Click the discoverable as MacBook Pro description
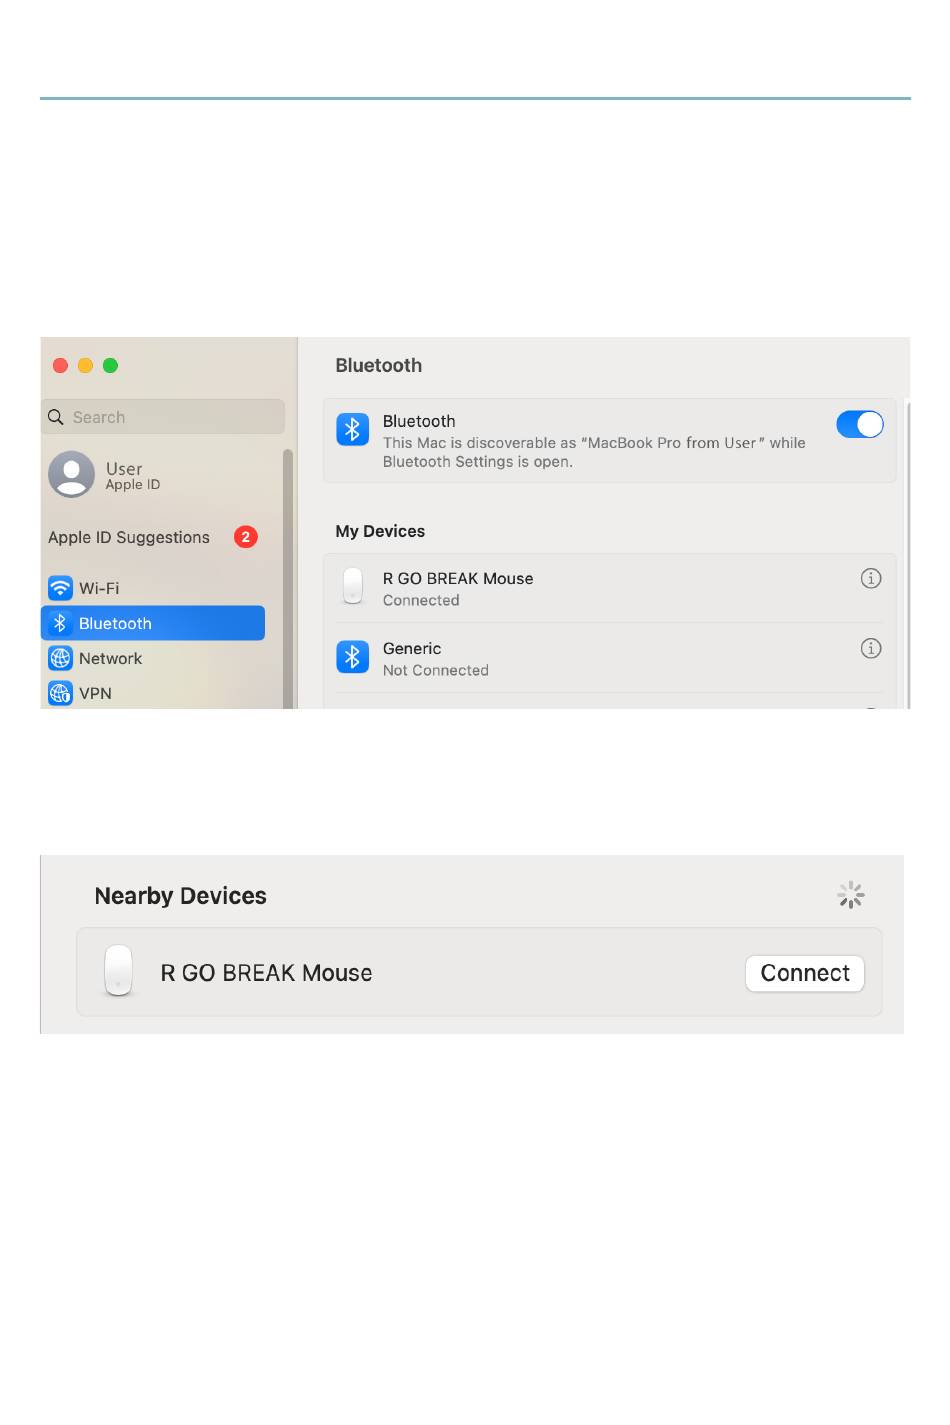The width and height of the screenshot is (950, 1425). (x=594, y=452)
